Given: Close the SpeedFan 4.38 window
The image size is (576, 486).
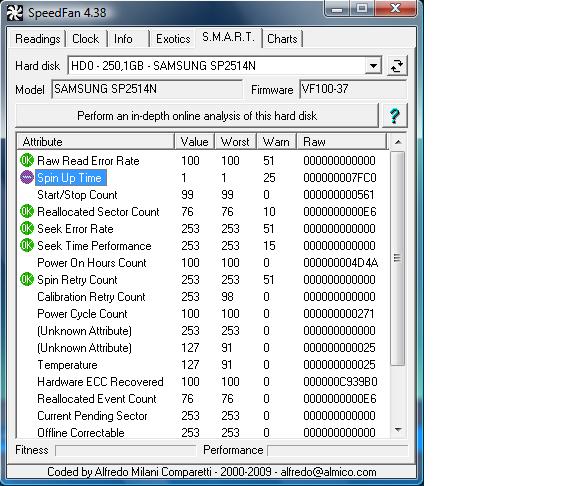Looking at the screenshot, I should coord(395,8).
